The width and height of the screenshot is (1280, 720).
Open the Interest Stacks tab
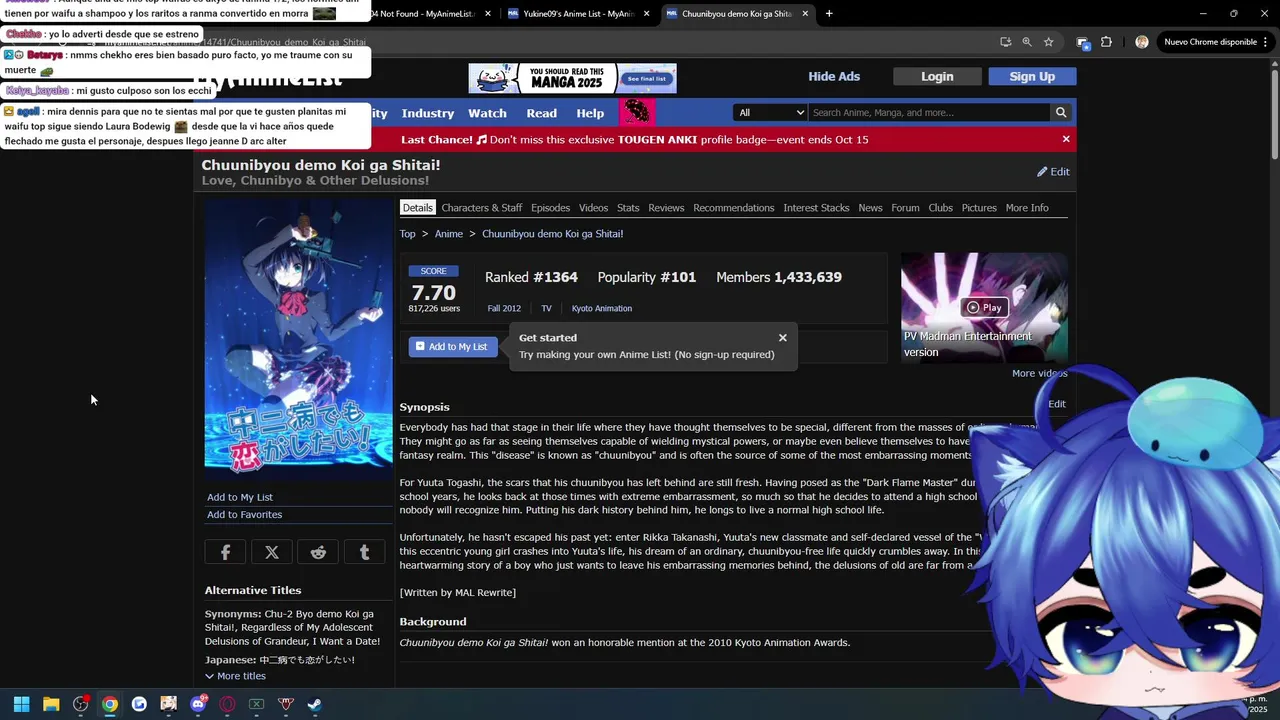(x=816, y=208)
